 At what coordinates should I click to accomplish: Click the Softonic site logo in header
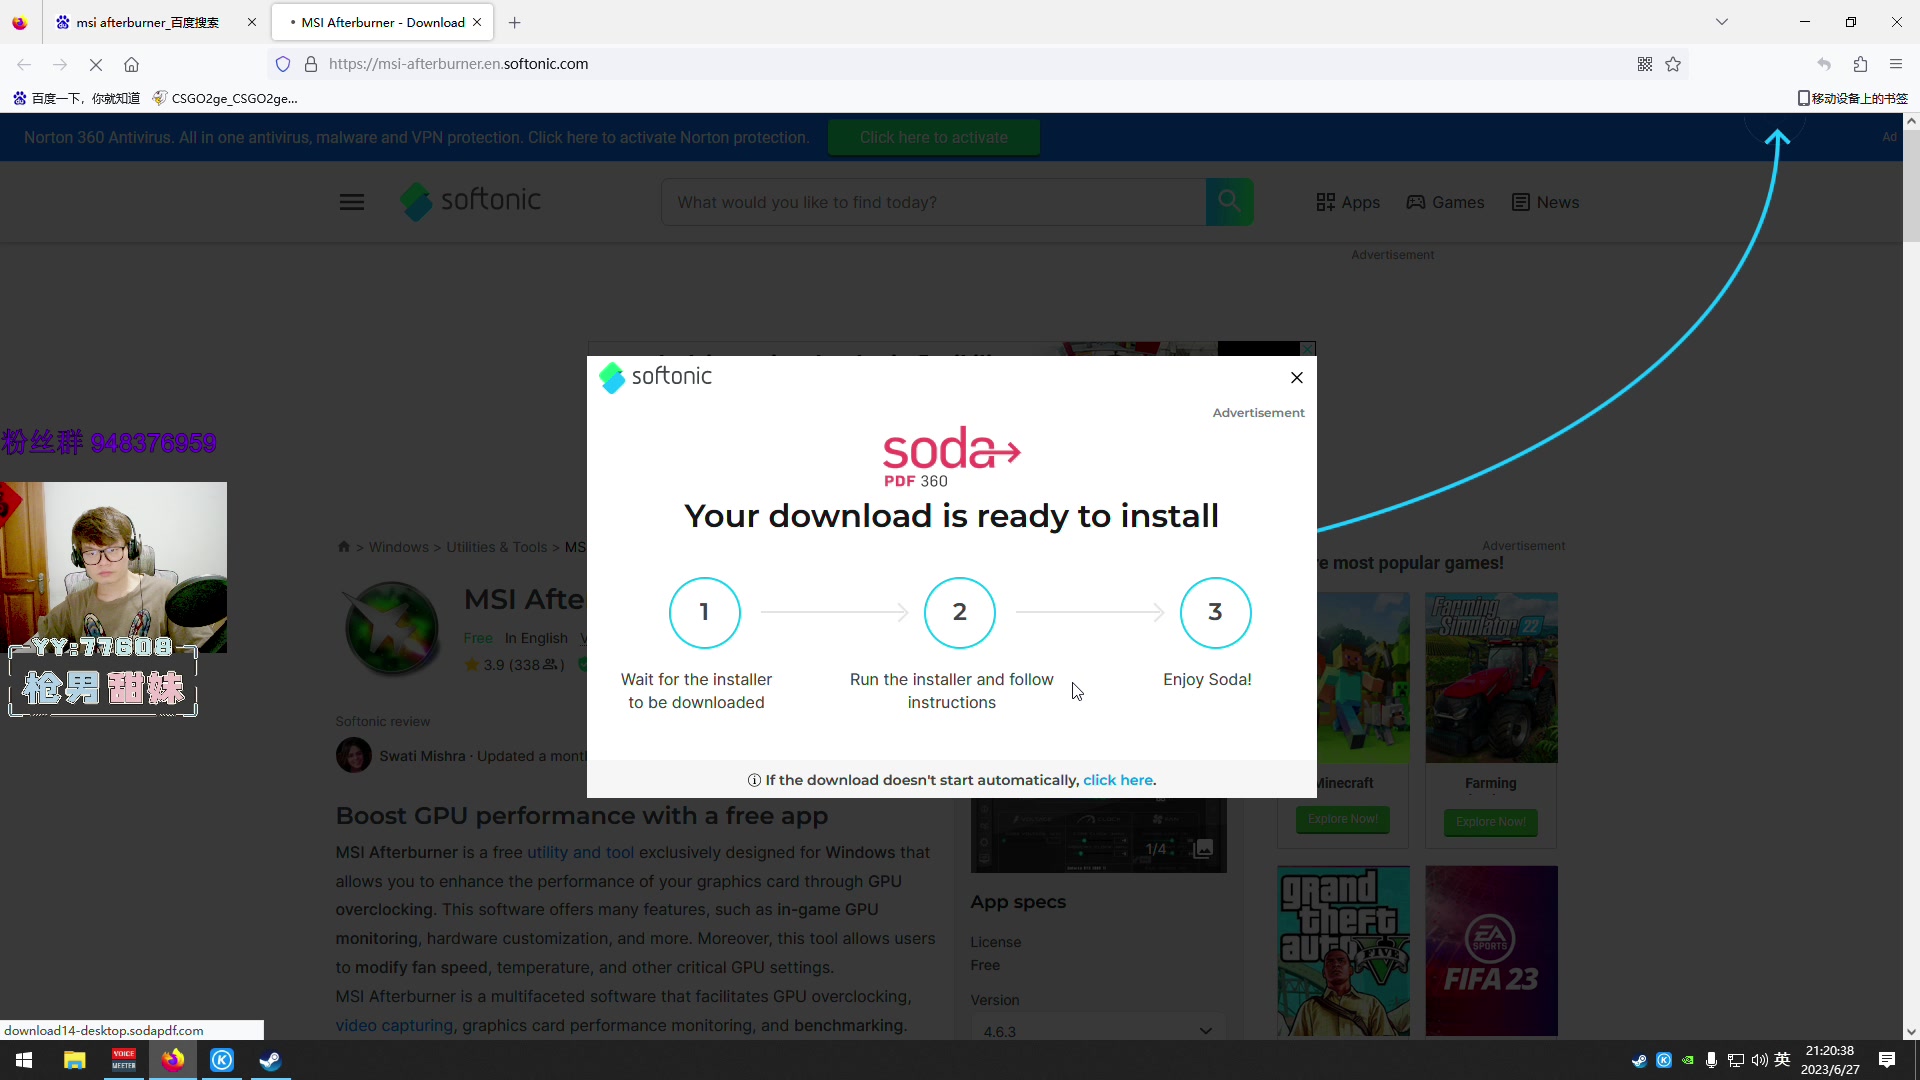pos(470,201)
